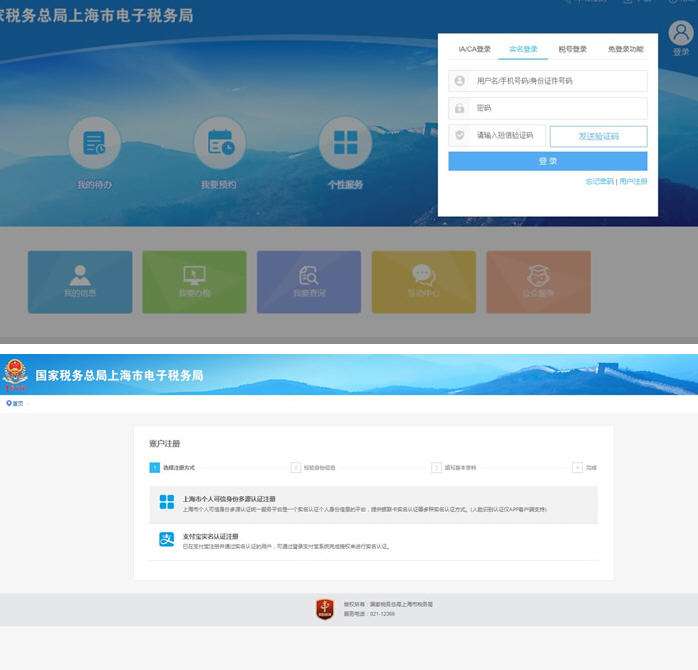Switch to the 免登录功能 tab
Image resolution: width=698 pixels, height=670 pixels.
click(x=626, y=49)
